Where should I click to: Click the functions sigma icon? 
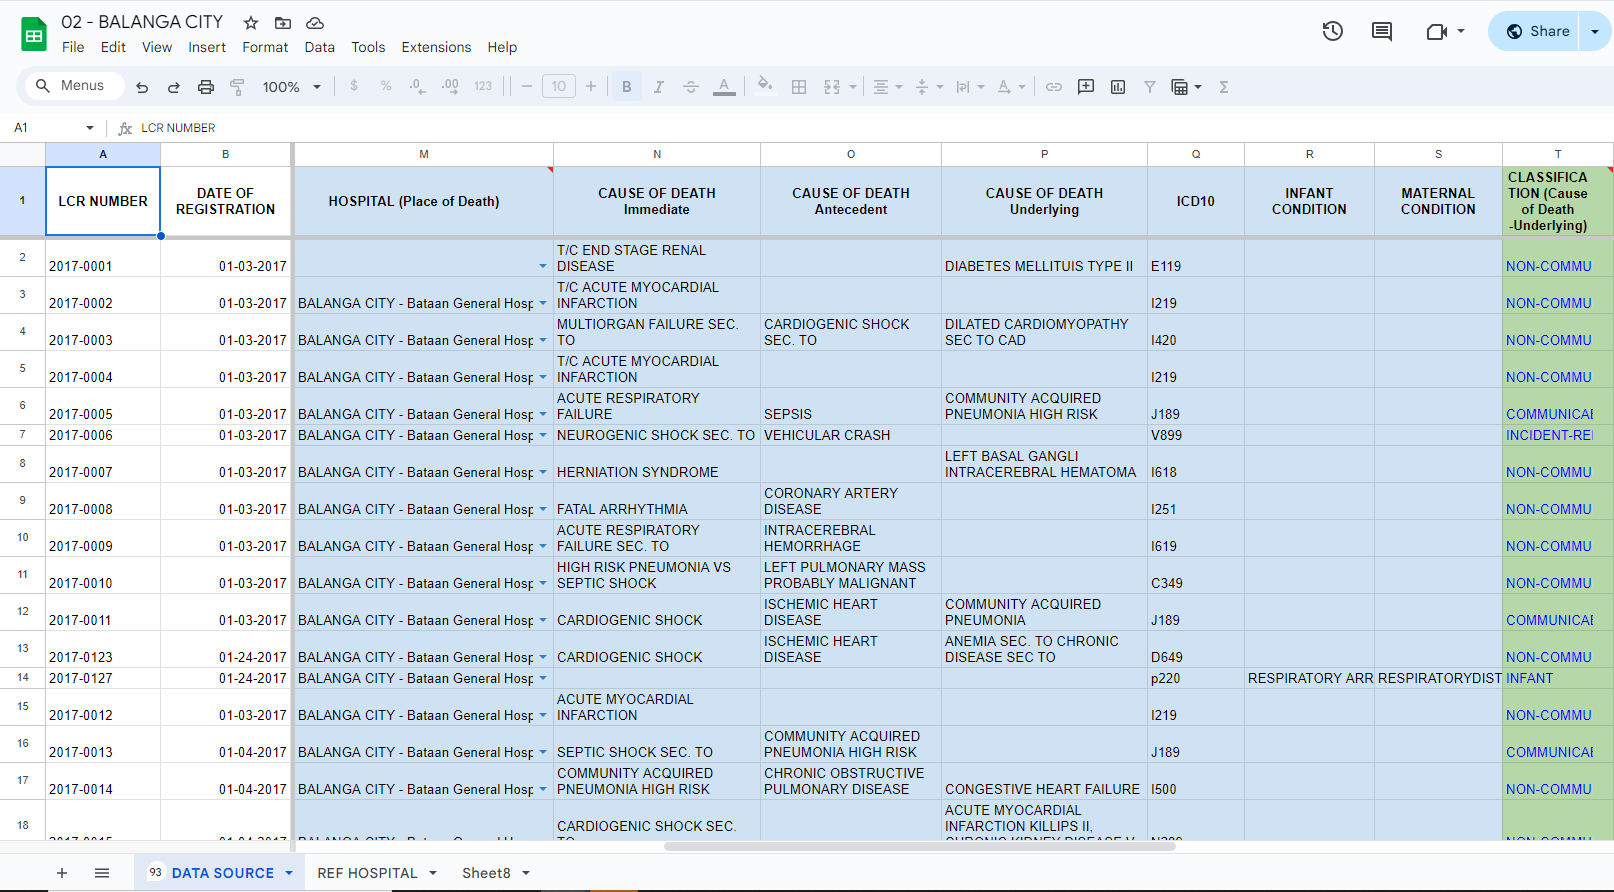click(1223, 87)
